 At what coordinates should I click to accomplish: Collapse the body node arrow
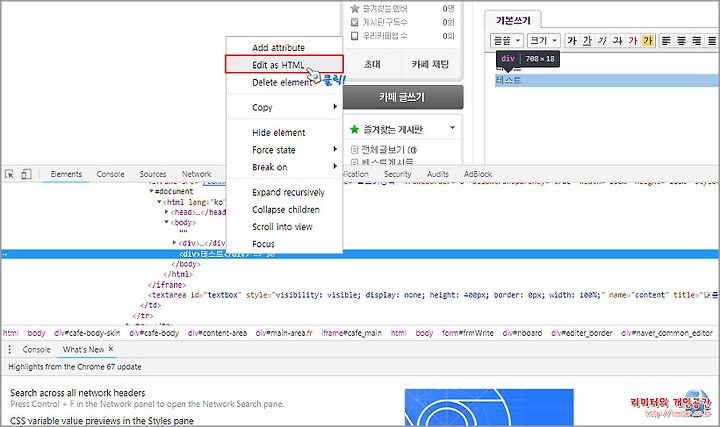pos(167,222)
